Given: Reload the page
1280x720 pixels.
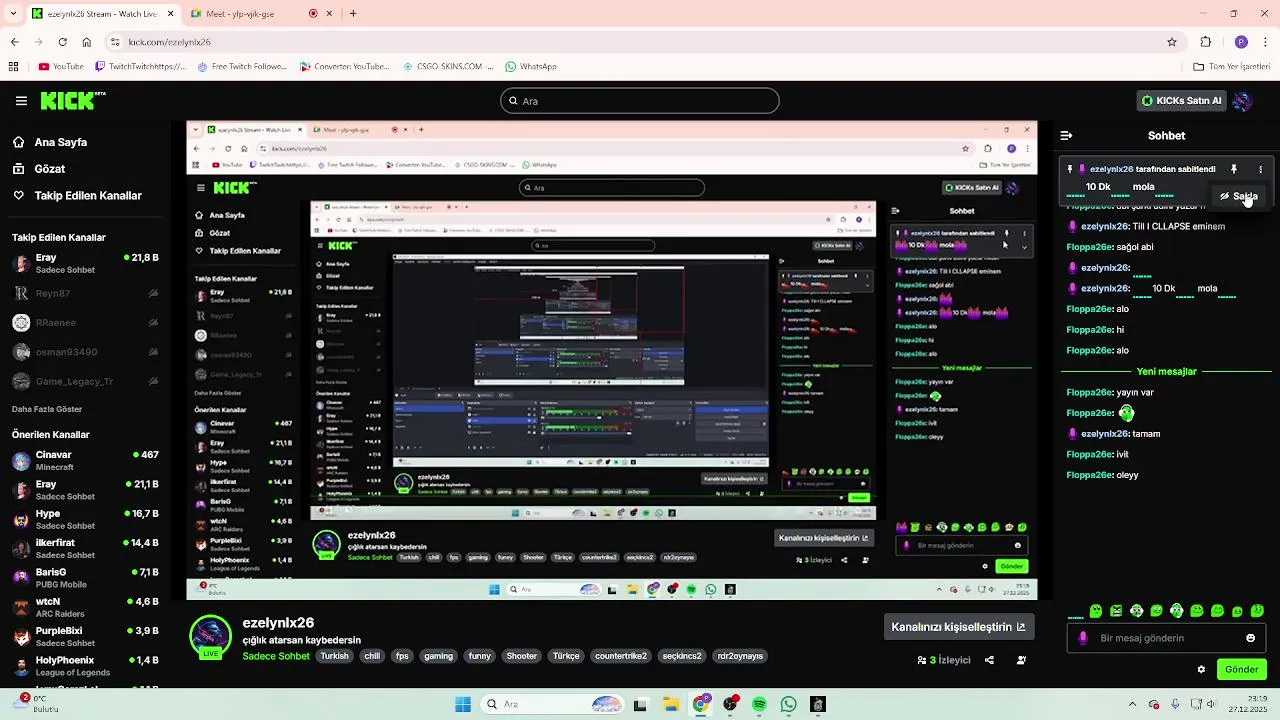Looking at the screenshot, I should (62, 42).
